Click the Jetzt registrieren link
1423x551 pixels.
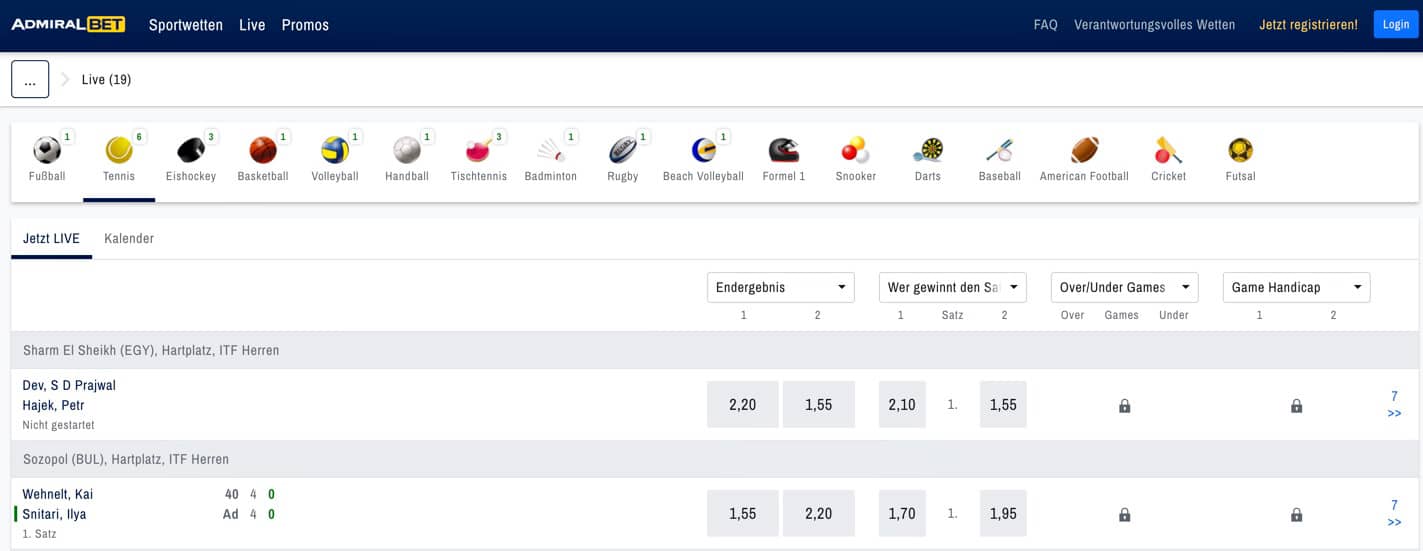coord(1308,25)
